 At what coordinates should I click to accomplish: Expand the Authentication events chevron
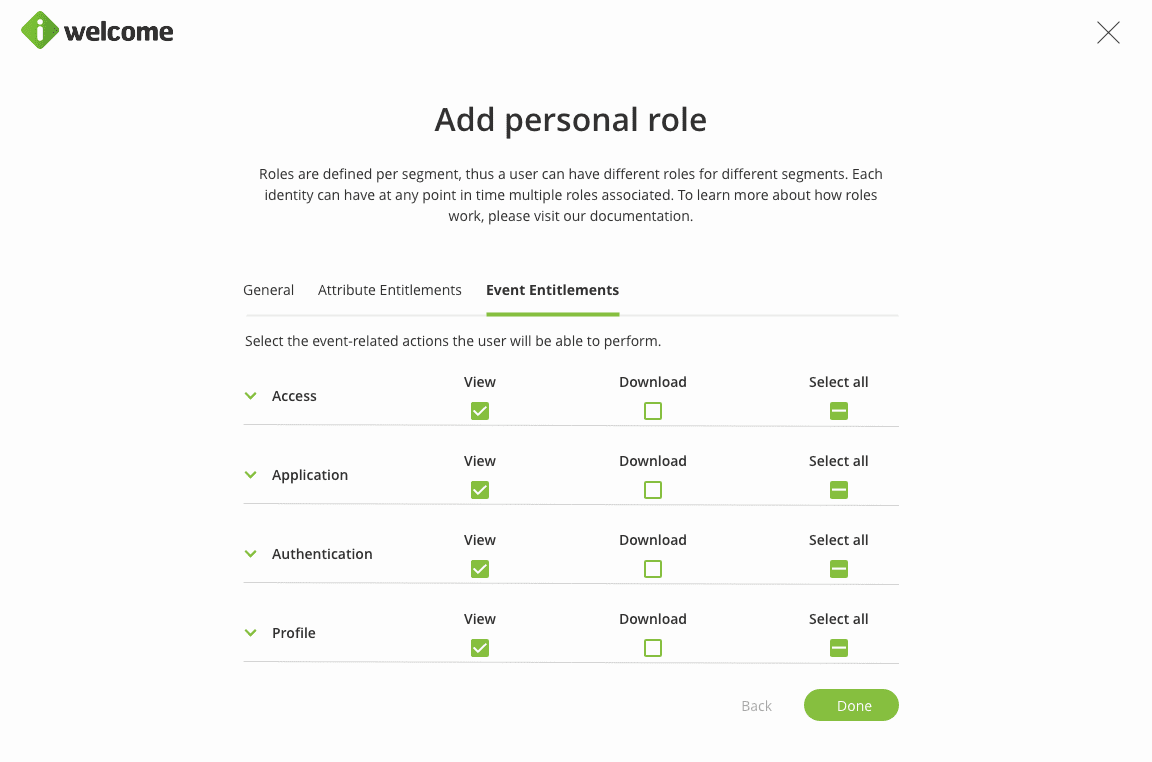point(251,554)
